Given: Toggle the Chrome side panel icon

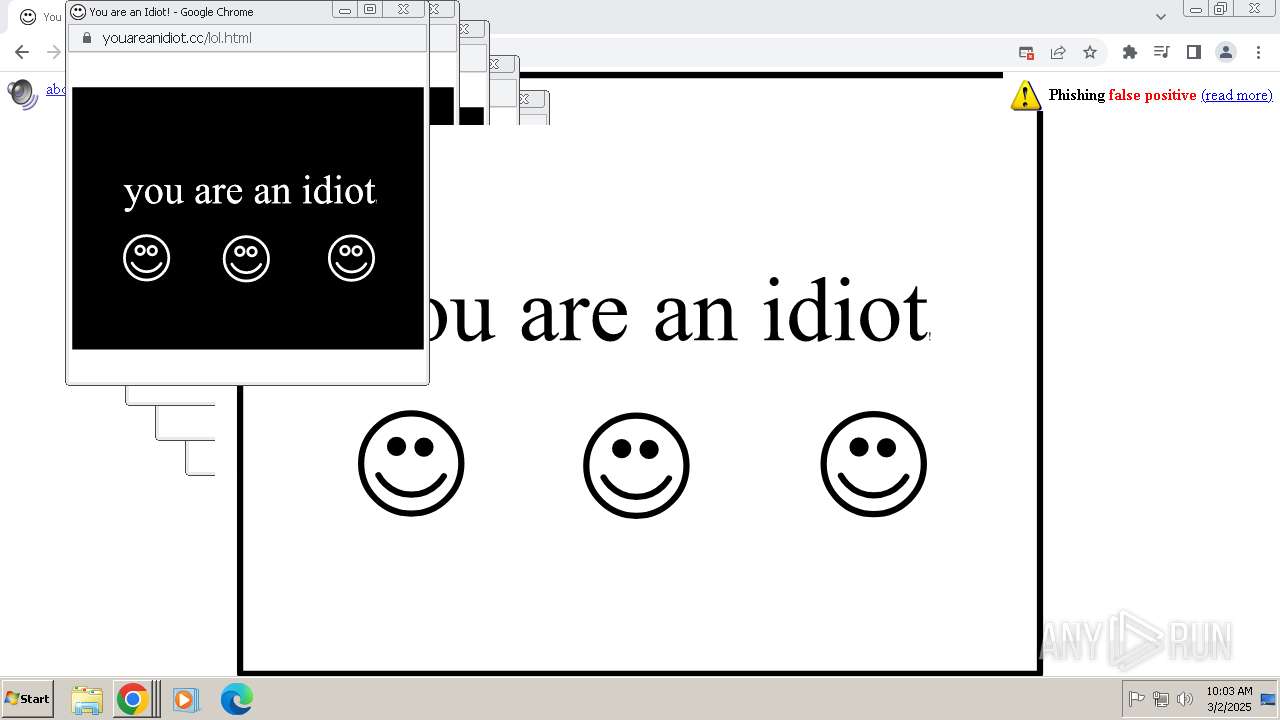Looking at the screenshot, I should [1193, 53].
